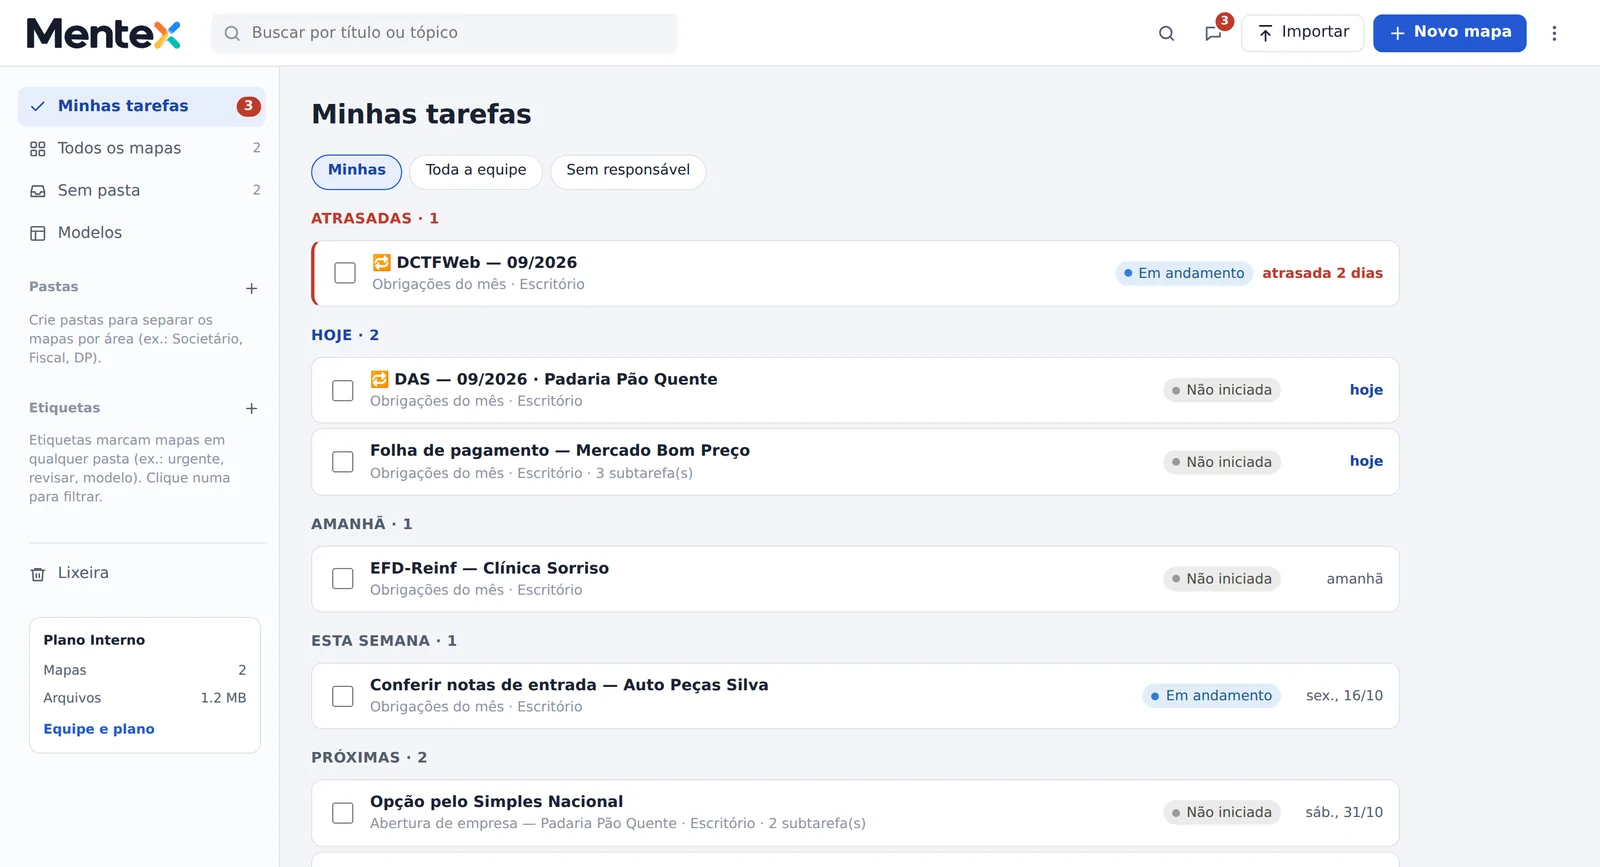This screenshot has width=1600, height=867.
Task: Select the Sem responsável filter tab
Action: click(628, 171)
